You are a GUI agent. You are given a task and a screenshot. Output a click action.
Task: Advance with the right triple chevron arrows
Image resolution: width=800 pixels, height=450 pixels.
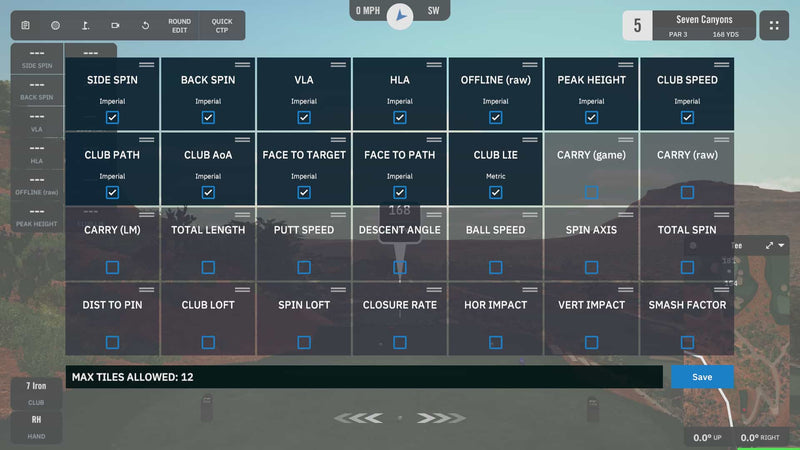441,418
